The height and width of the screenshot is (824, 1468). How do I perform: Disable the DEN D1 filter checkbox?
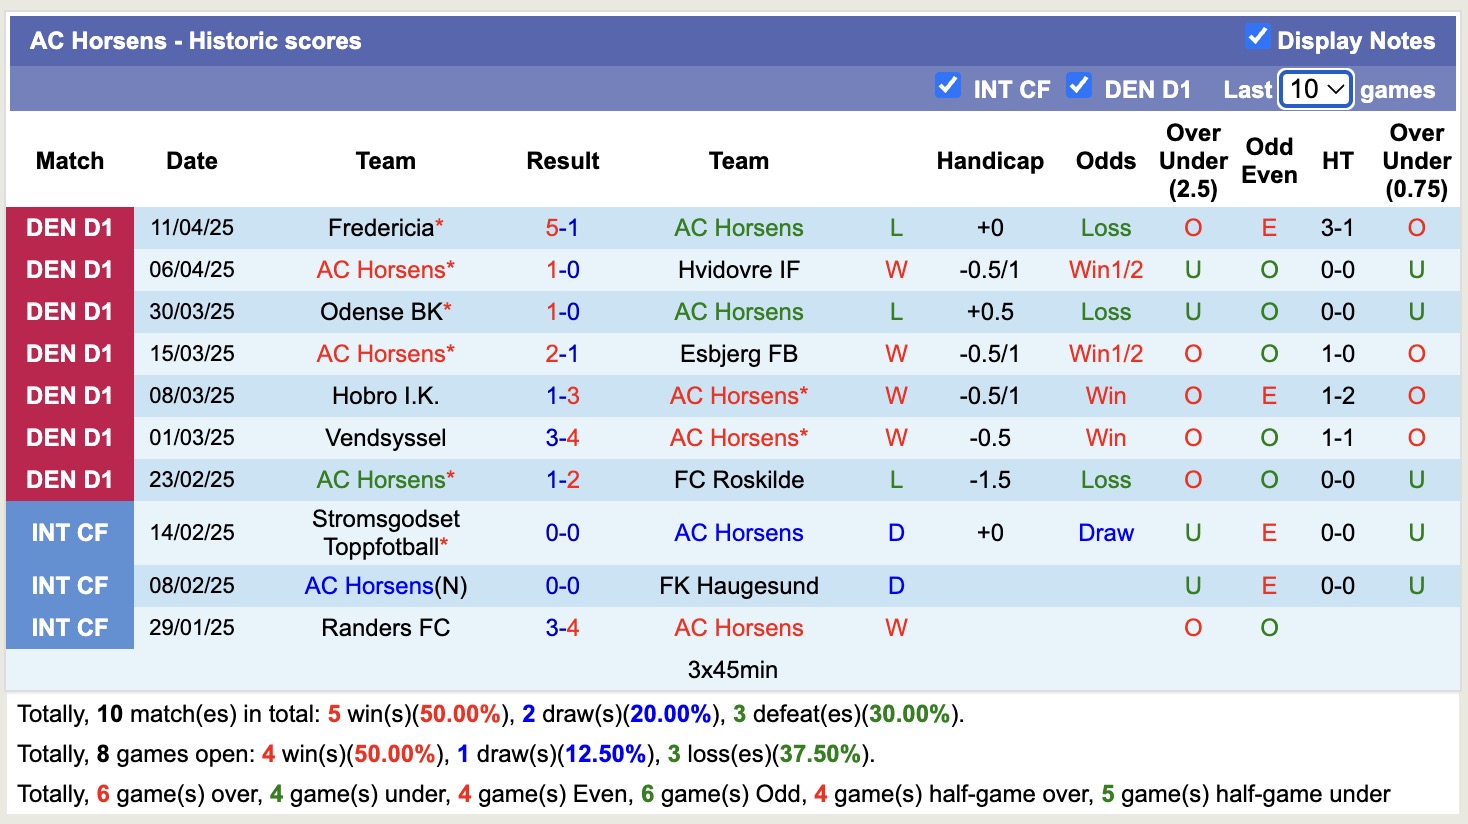1079,85
